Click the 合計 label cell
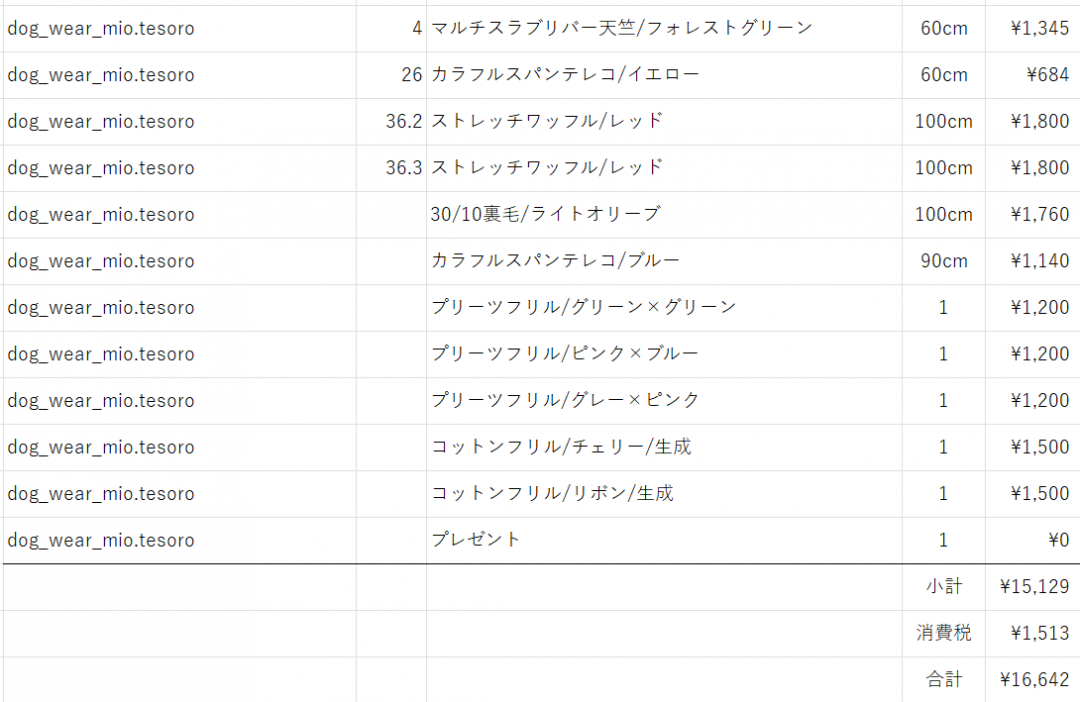The image size is (1080, 702). click(944, 680)
